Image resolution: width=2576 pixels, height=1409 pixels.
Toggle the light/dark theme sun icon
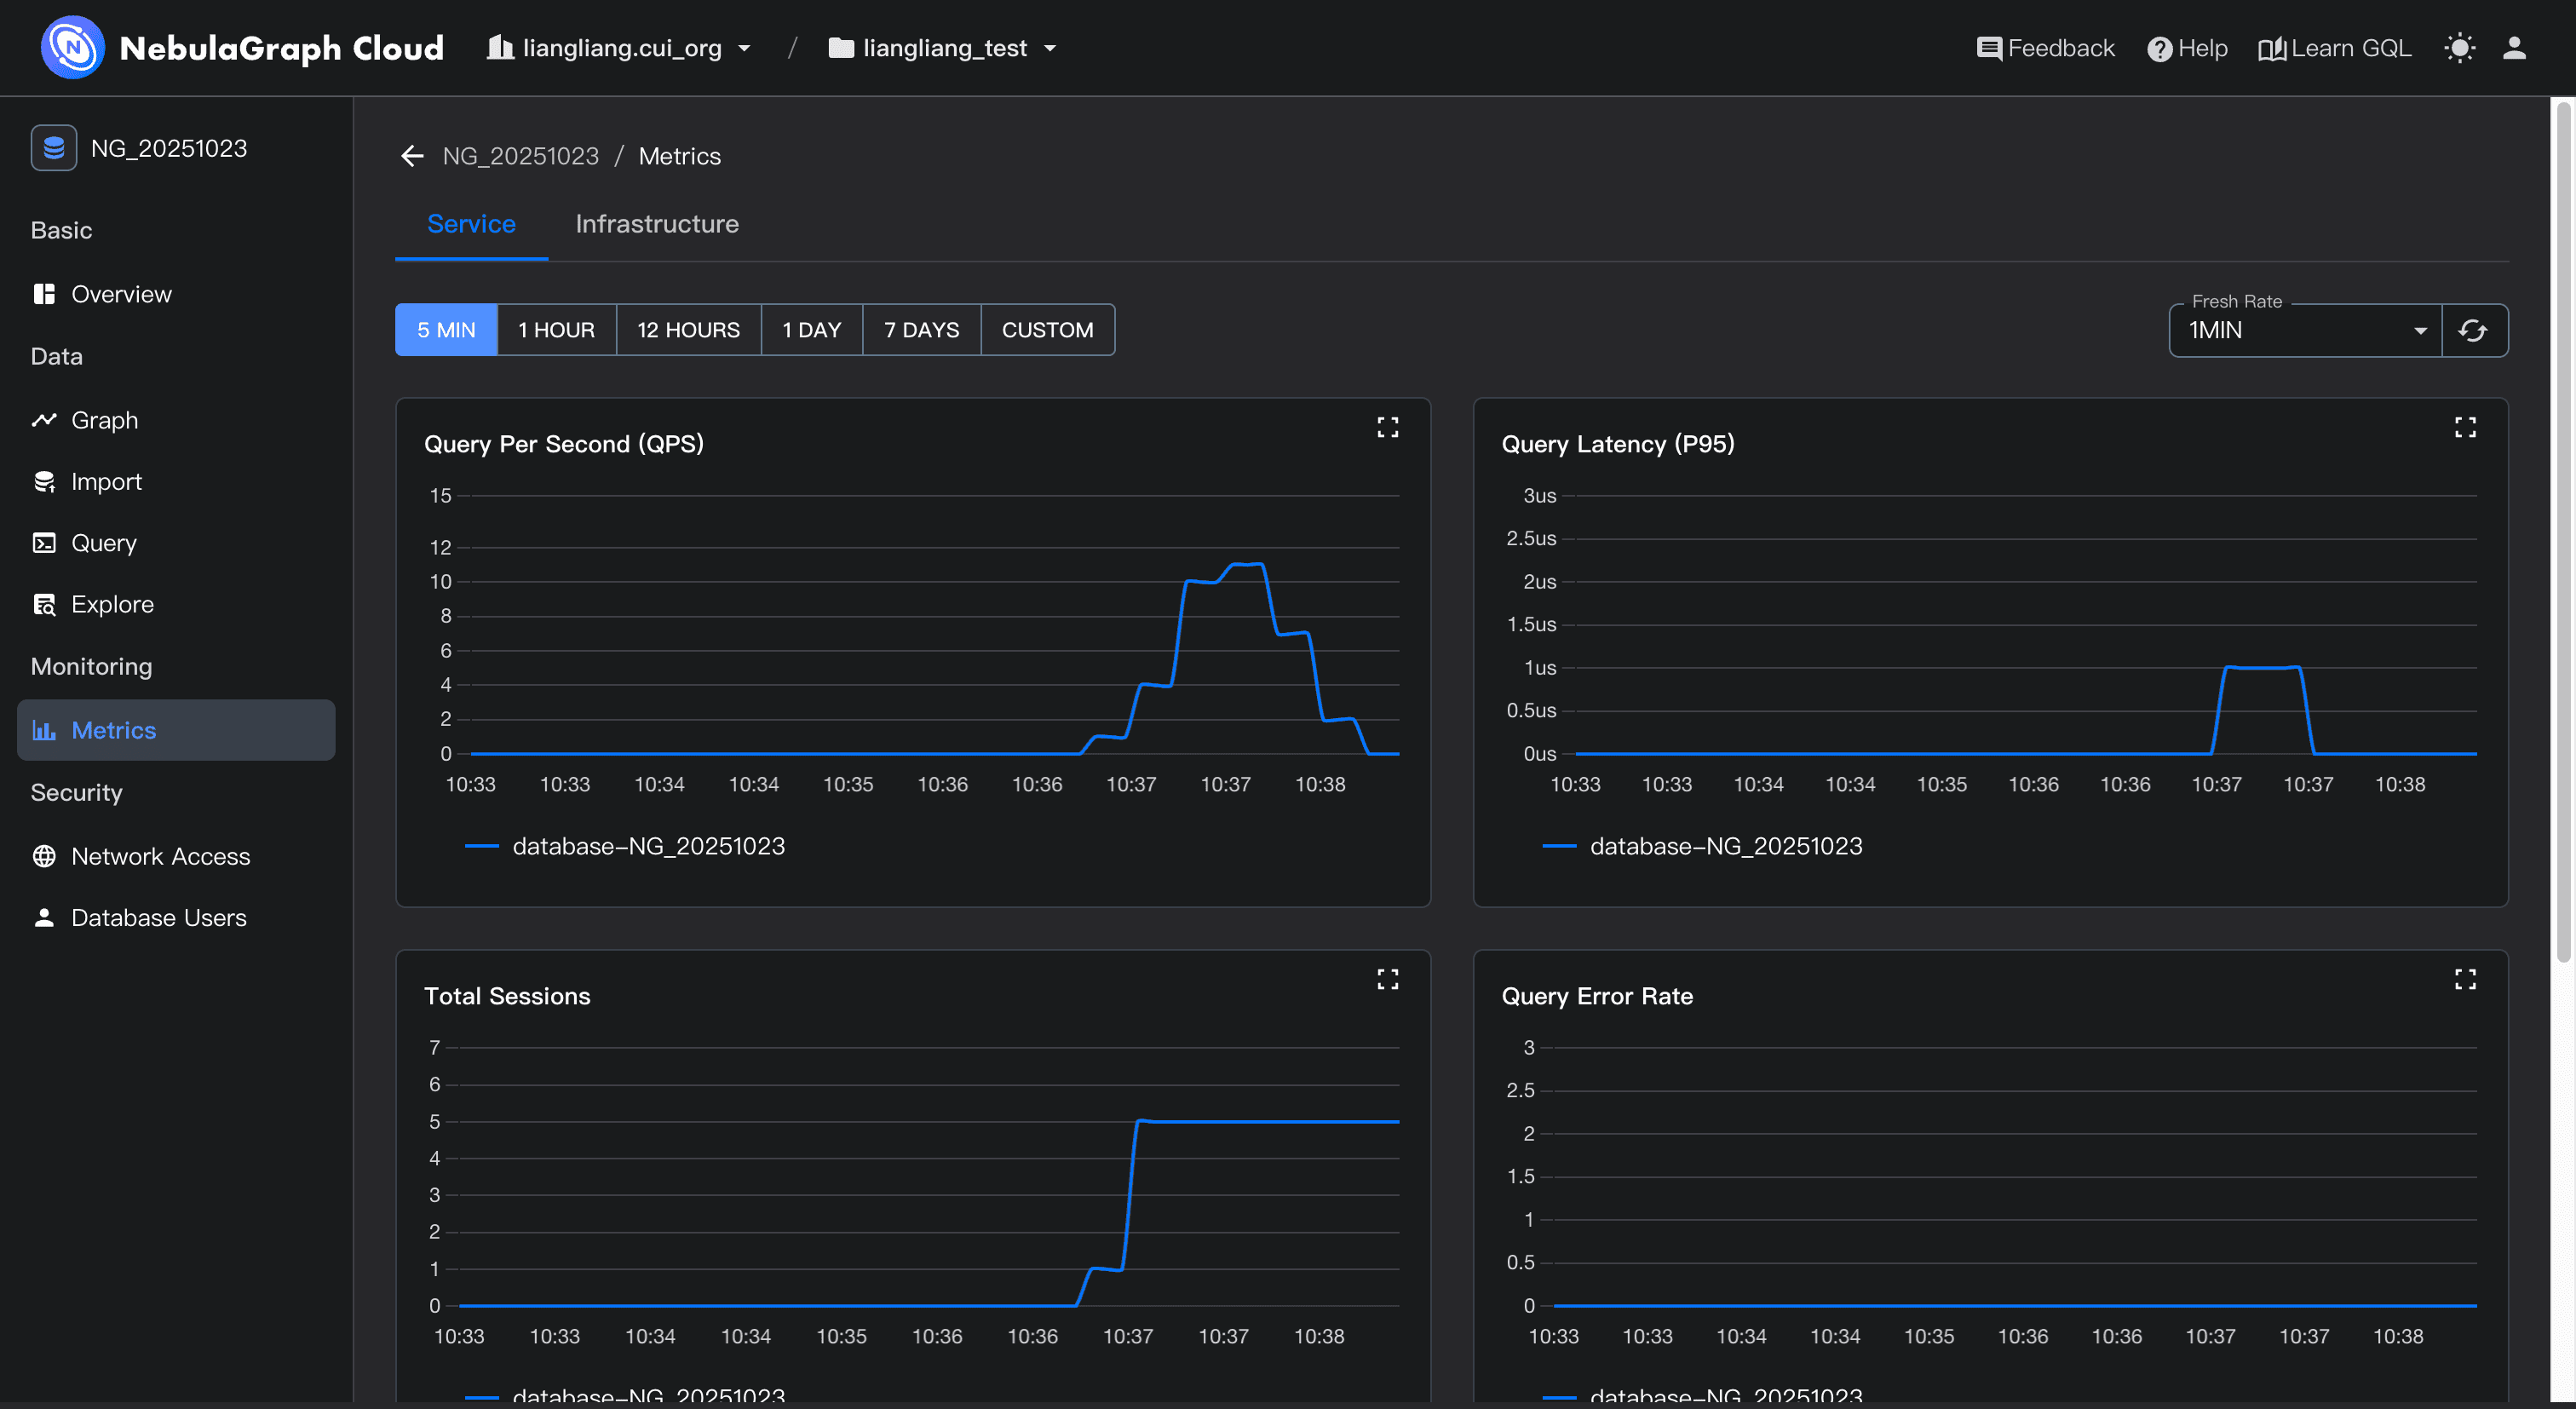point(2459,48)
